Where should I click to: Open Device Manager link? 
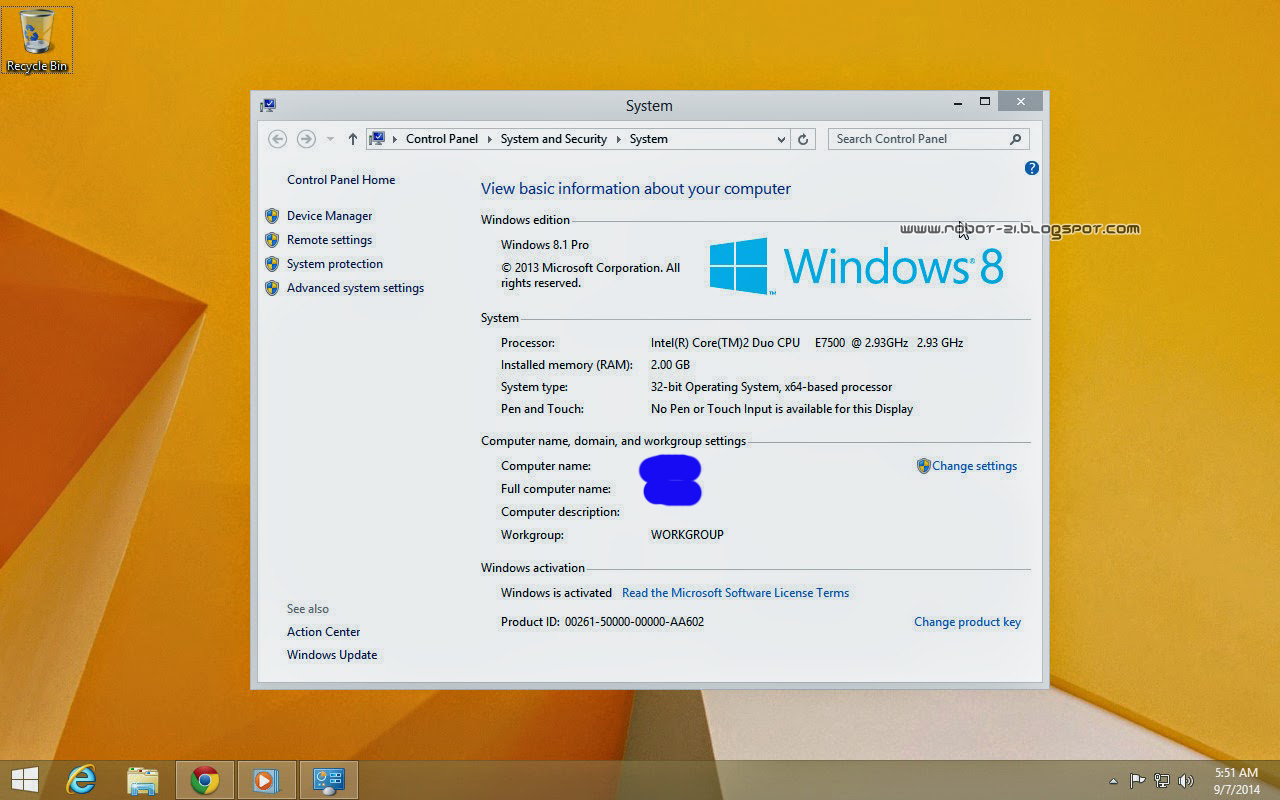tap(329, 216)
